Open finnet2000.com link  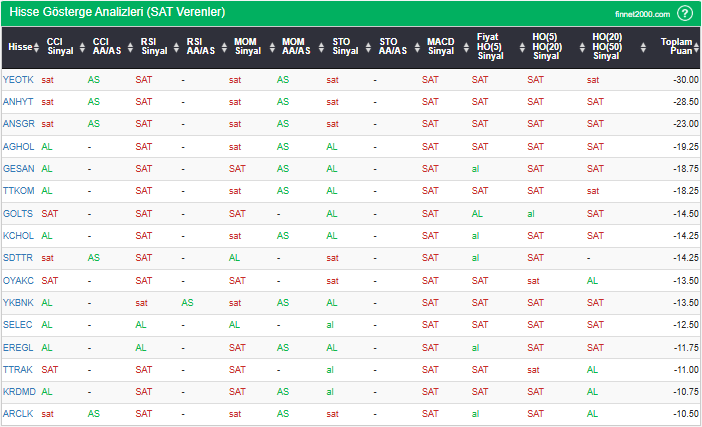tap(642, 14)
